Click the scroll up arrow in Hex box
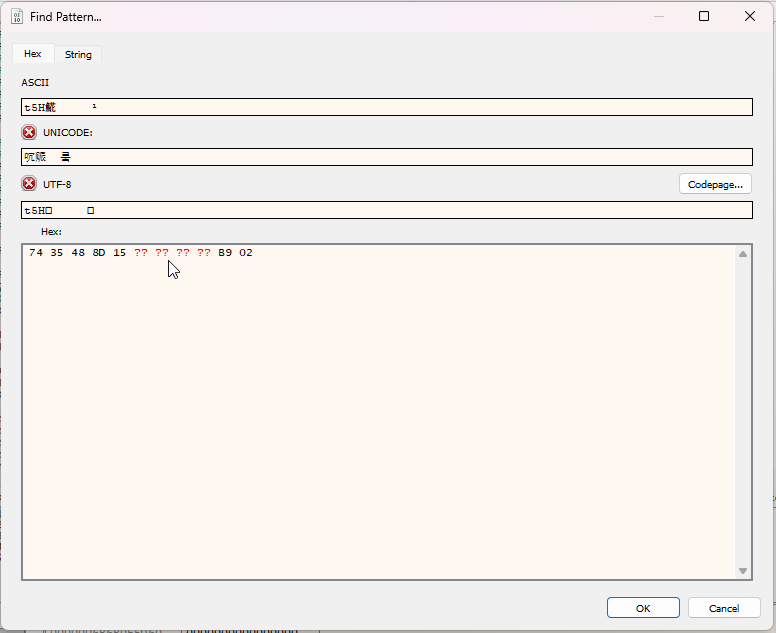The width and height of the screenshot is (776, 633). point(743,254)
